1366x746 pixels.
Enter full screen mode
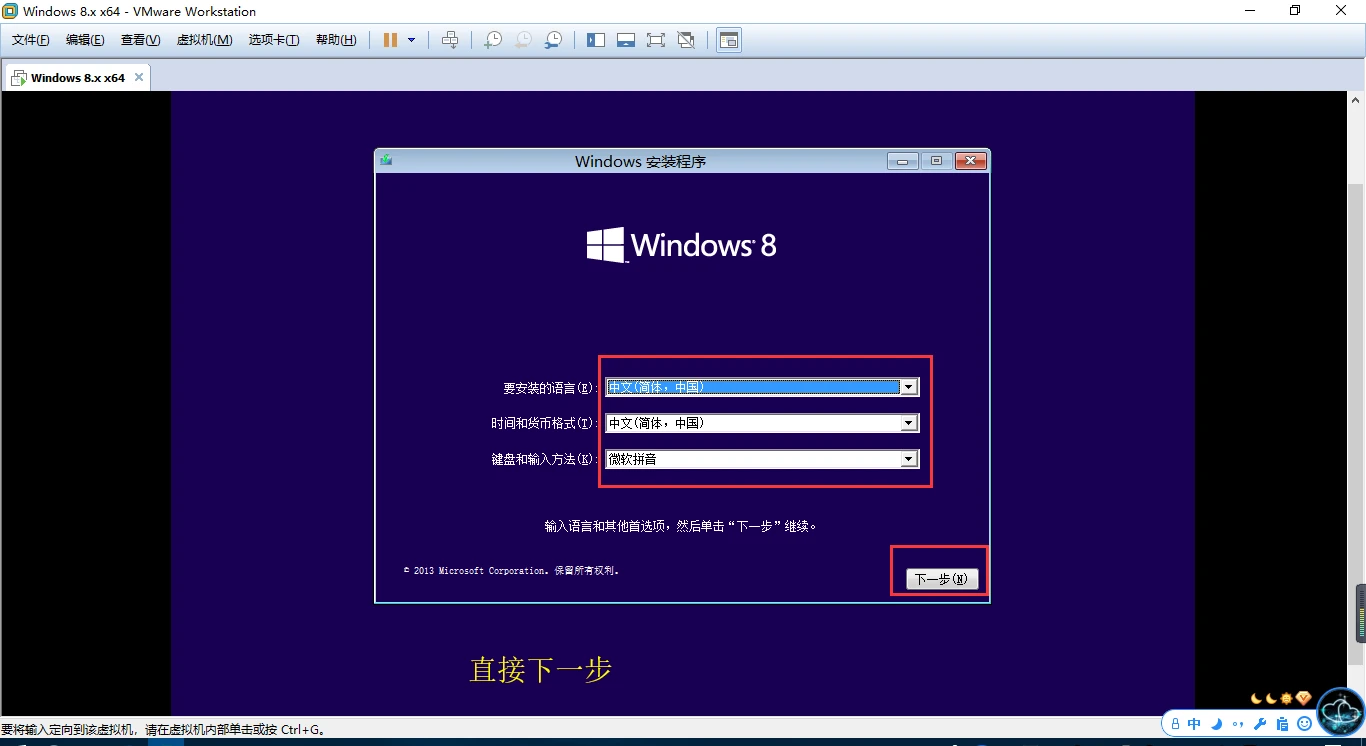(656, 40)
